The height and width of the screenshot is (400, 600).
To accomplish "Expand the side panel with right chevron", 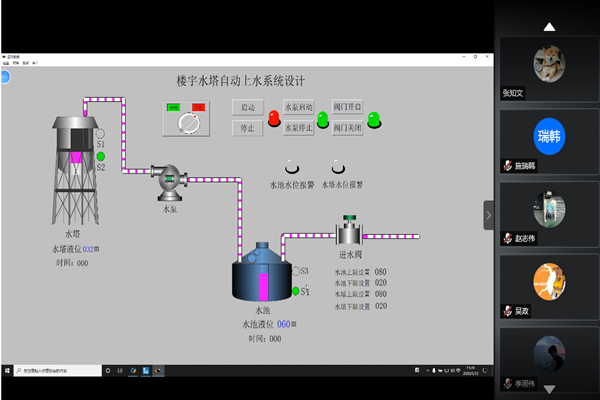I will coord(489,215).
